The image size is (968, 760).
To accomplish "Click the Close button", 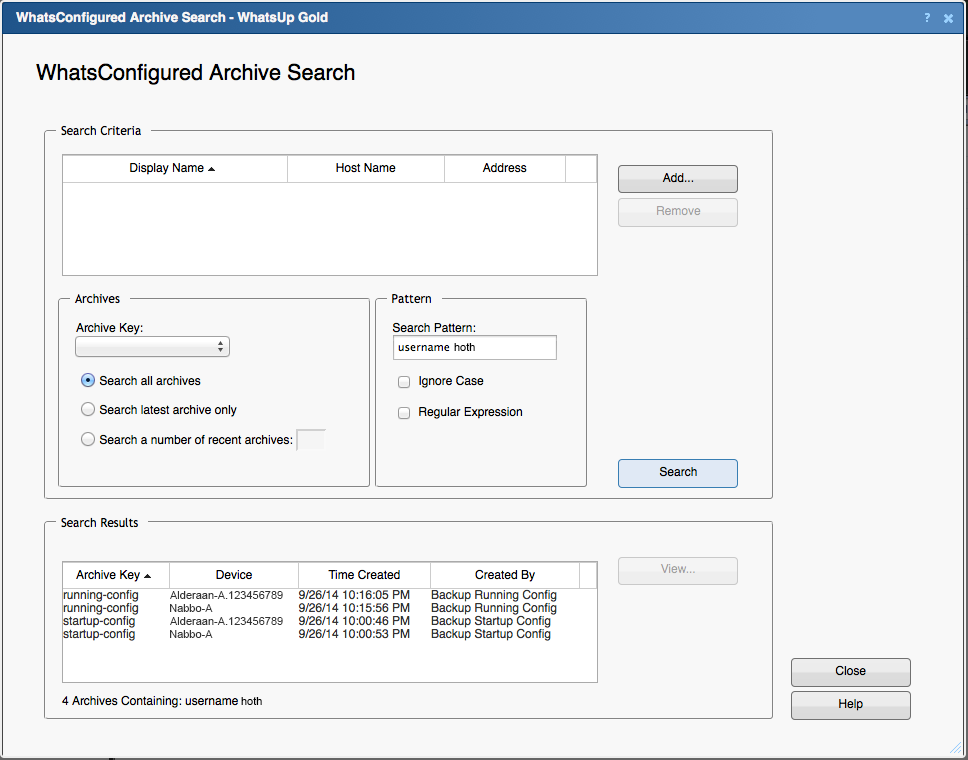I will coord(851,672).
